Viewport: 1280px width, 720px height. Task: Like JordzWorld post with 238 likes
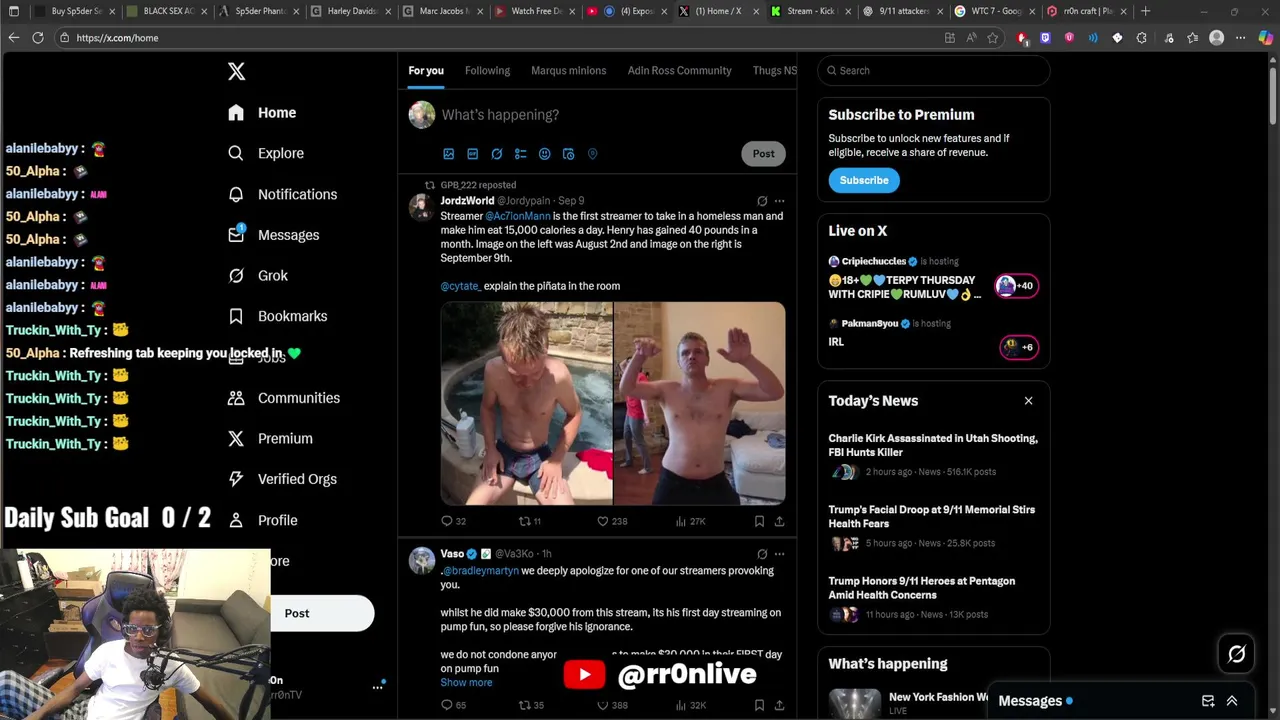(611, 521)
